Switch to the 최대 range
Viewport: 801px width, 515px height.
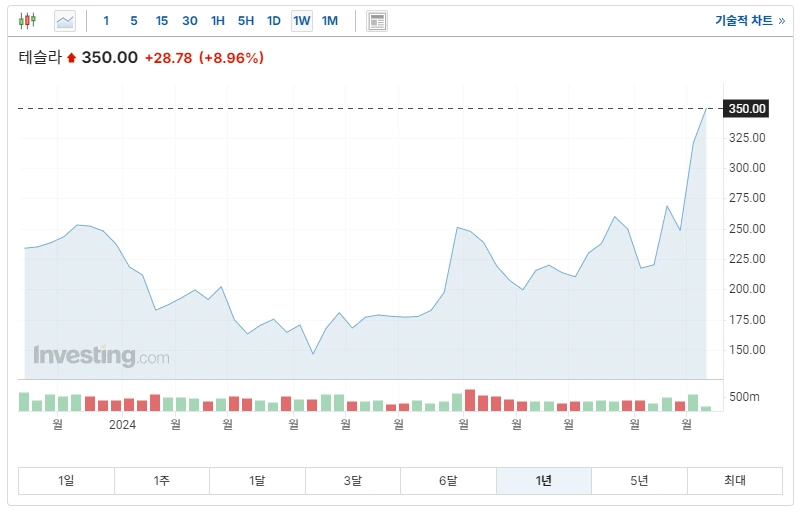(735, 481)
